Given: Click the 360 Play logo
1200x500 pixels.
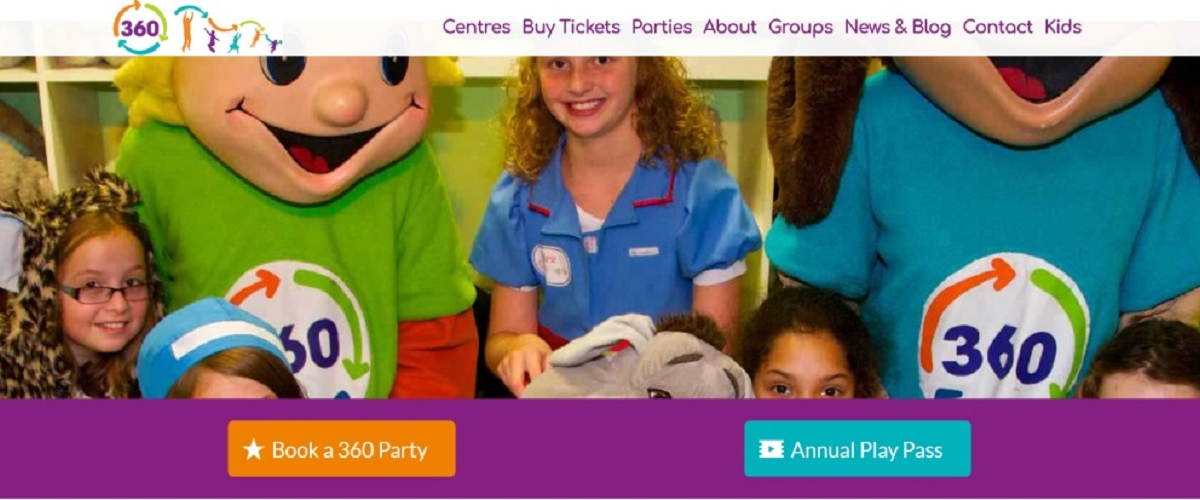Looking at the screenshot, I should click(197, 27).
